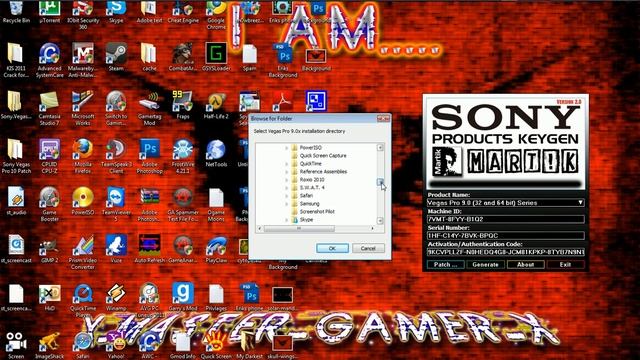The width and height of the screenshot is (640, 360).
Task: Open the Camtasia Studio 7 shortcut
Action: [x=49, y=108]
